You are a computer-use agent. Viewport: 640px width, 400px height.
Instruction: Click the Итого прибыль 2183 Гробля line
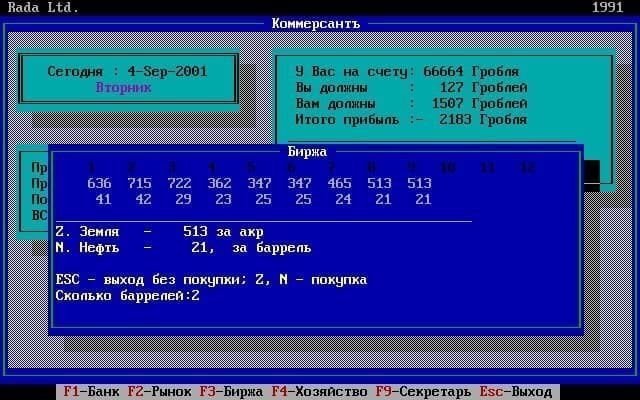coord(410,119)
